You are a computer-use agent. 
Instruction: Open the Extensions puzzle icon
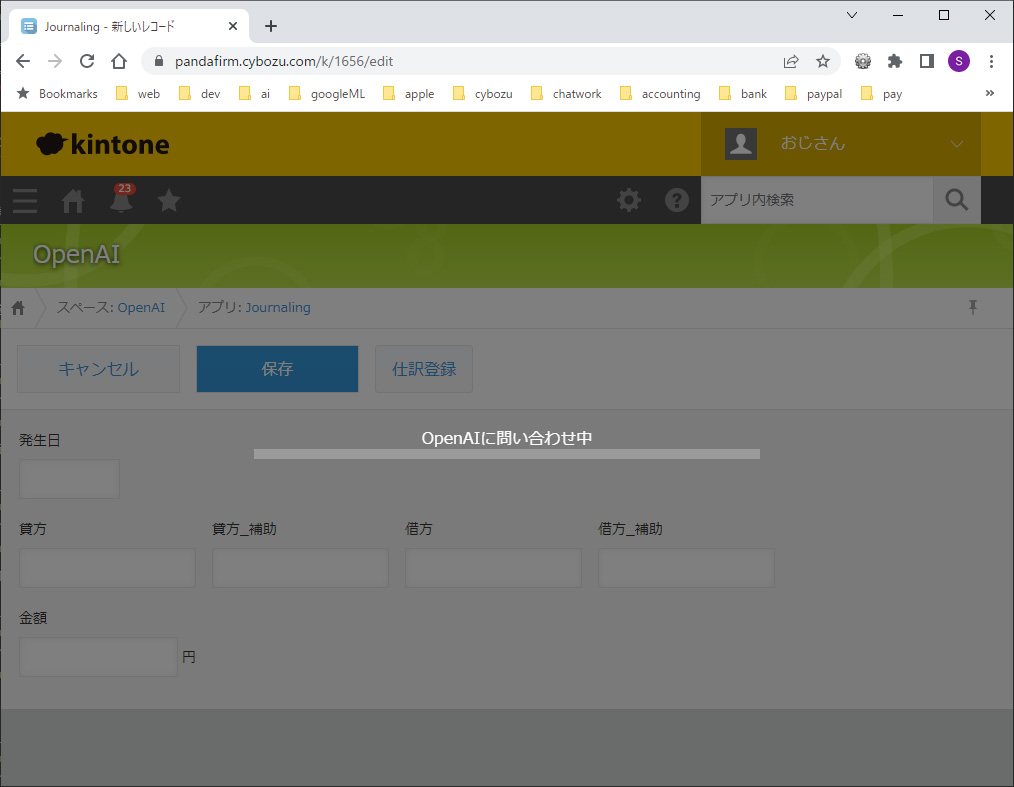pyautogui.click(x=895, y=61)
